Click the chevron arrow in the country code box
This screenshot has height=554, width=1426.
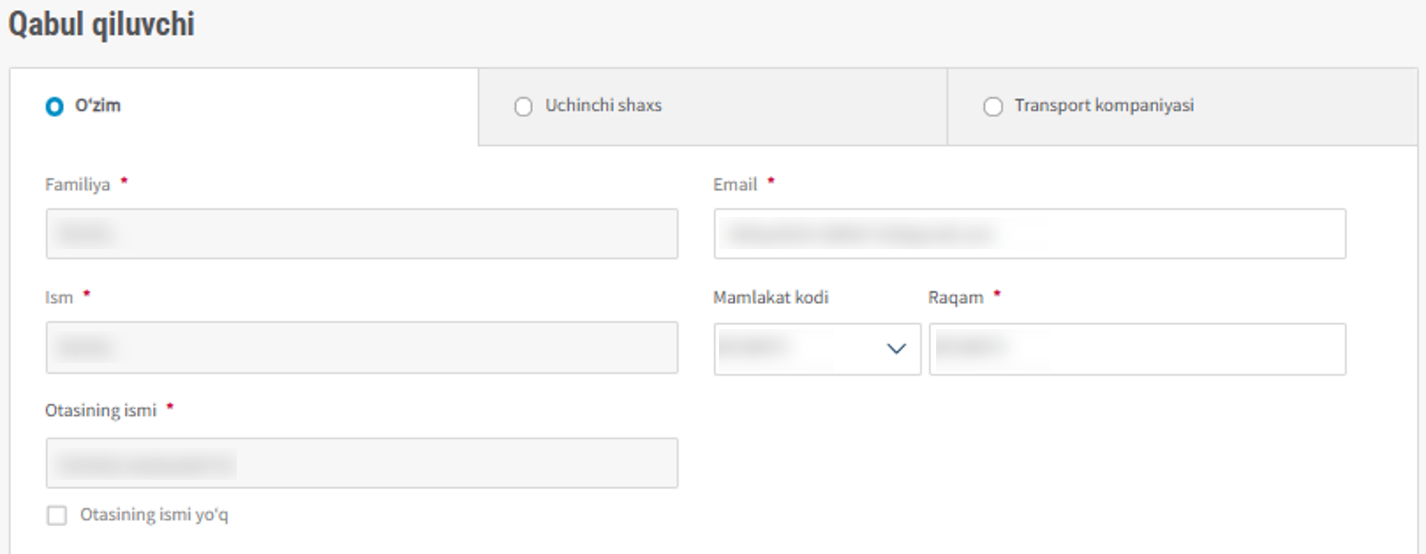[896, 349]
